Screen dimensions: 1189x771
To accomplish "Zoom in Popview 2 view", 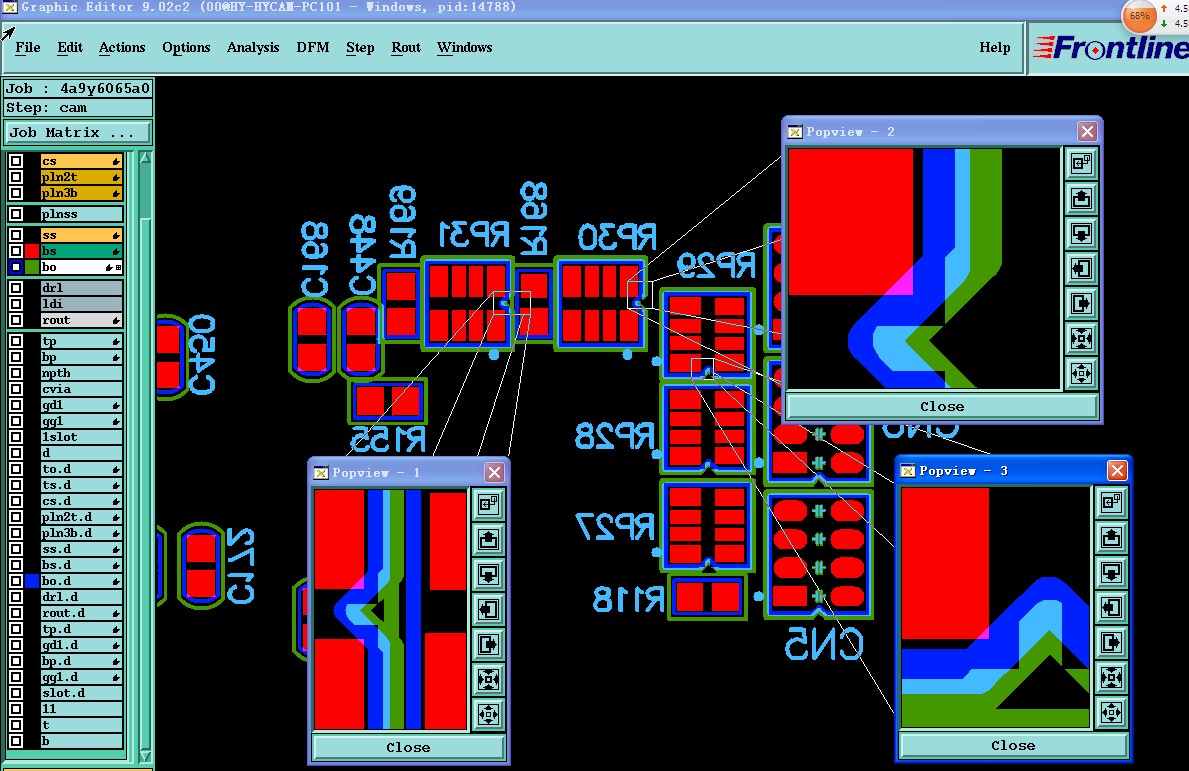I will [x=1081, y=338].
